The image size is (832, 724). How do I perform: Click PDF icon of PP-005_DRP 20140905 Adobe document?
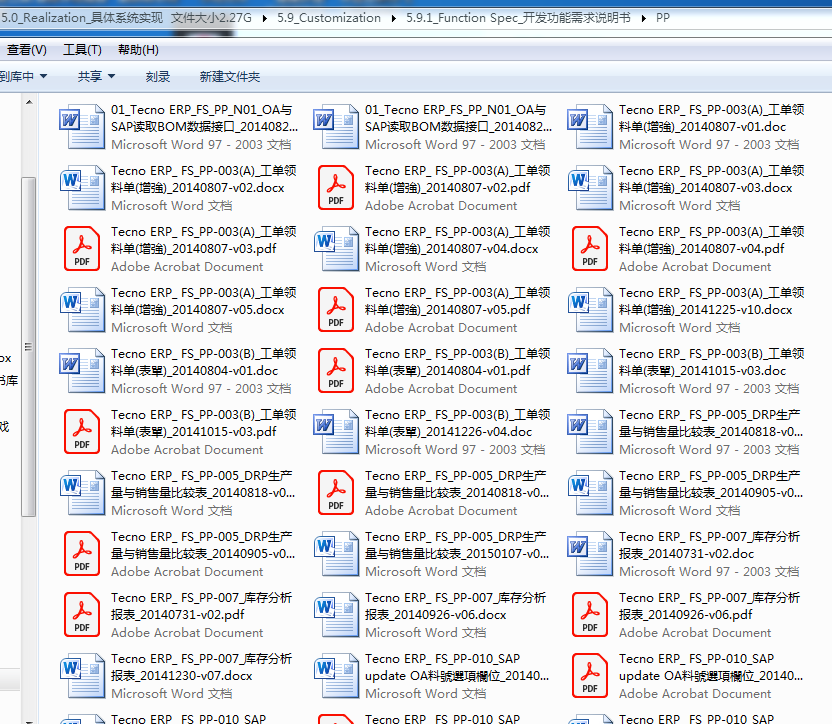(82, 554)
